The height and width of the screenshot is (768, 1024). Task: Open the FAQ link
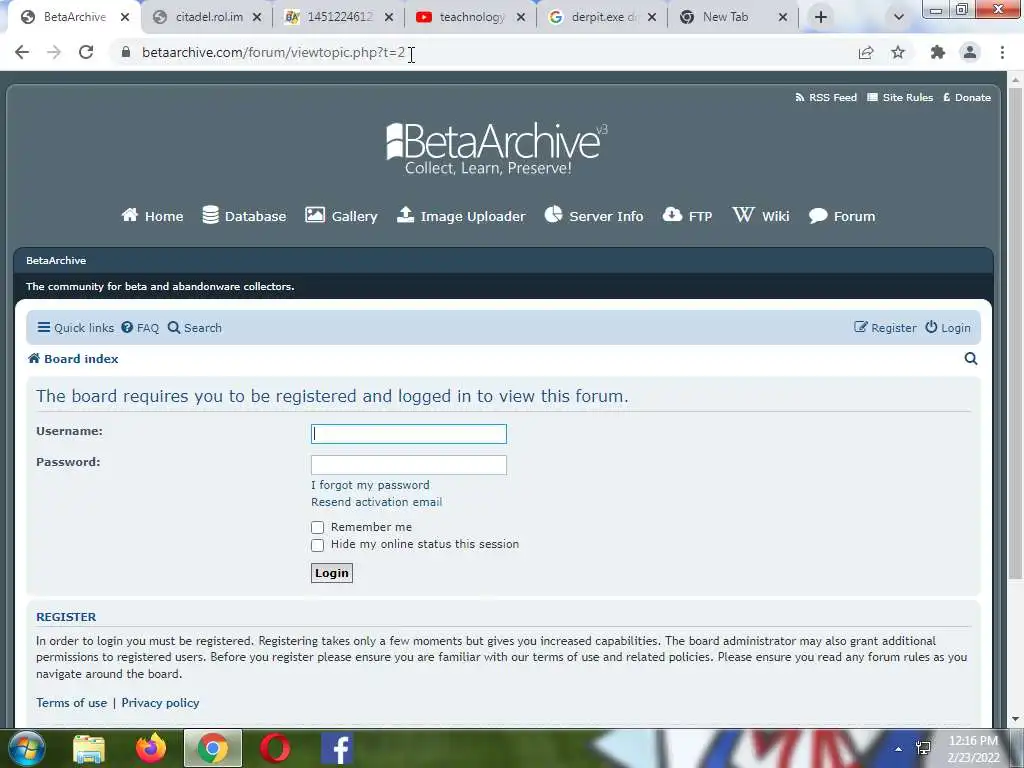tap(140, 328)
